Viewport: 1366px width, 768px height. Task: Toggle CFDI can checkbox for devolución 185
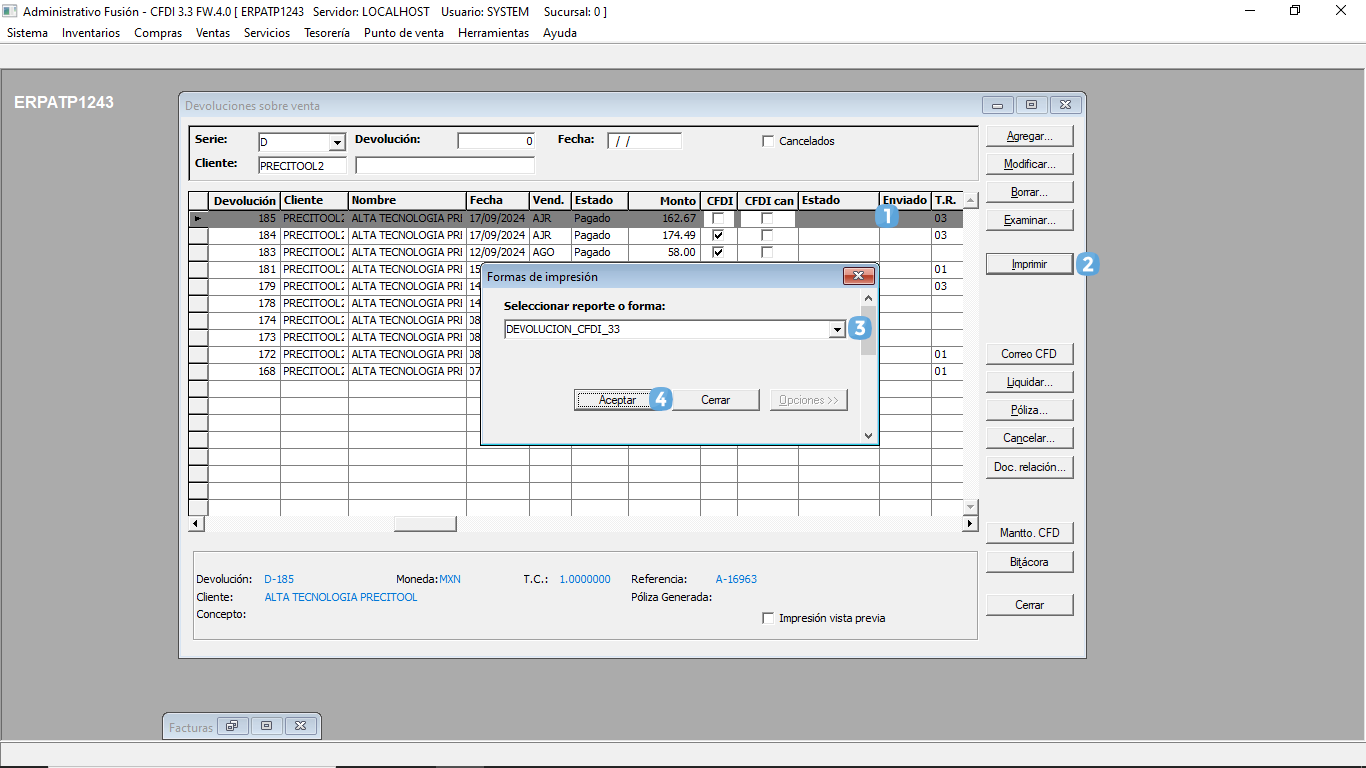[x=767, y=218]
